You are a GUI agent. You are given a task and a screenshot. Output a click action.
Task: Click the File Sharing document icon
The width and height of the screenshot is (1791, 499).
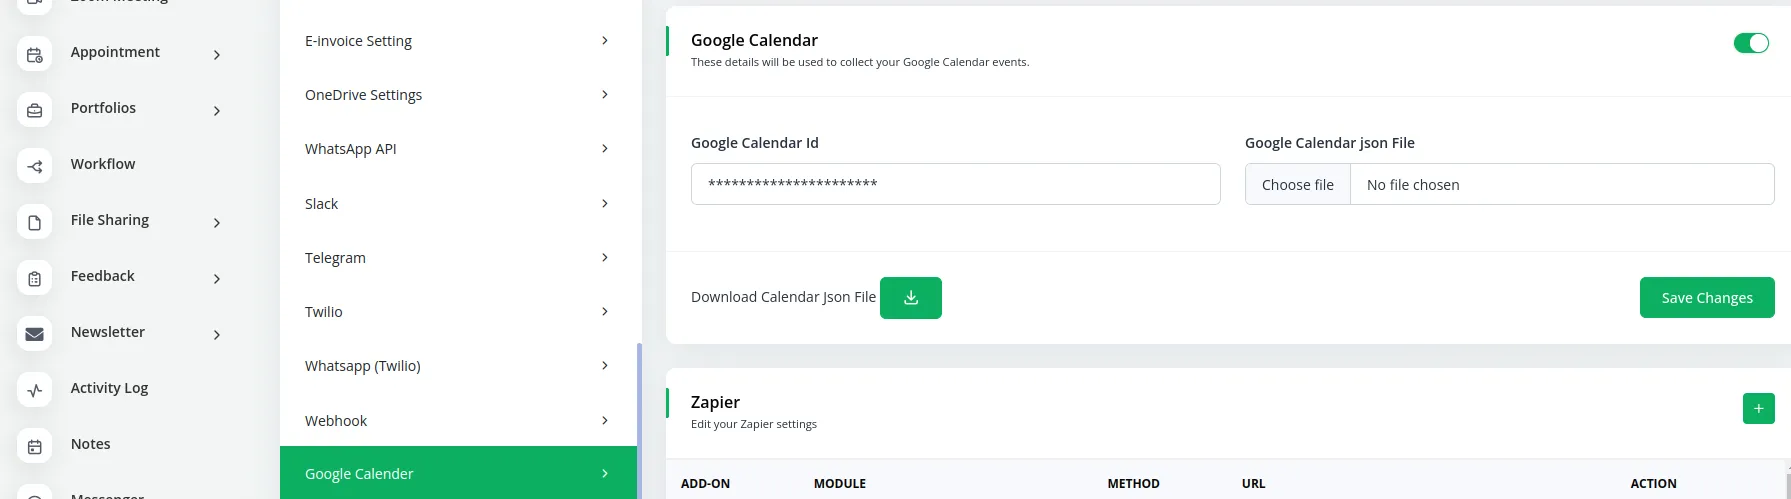coord(35,223)
